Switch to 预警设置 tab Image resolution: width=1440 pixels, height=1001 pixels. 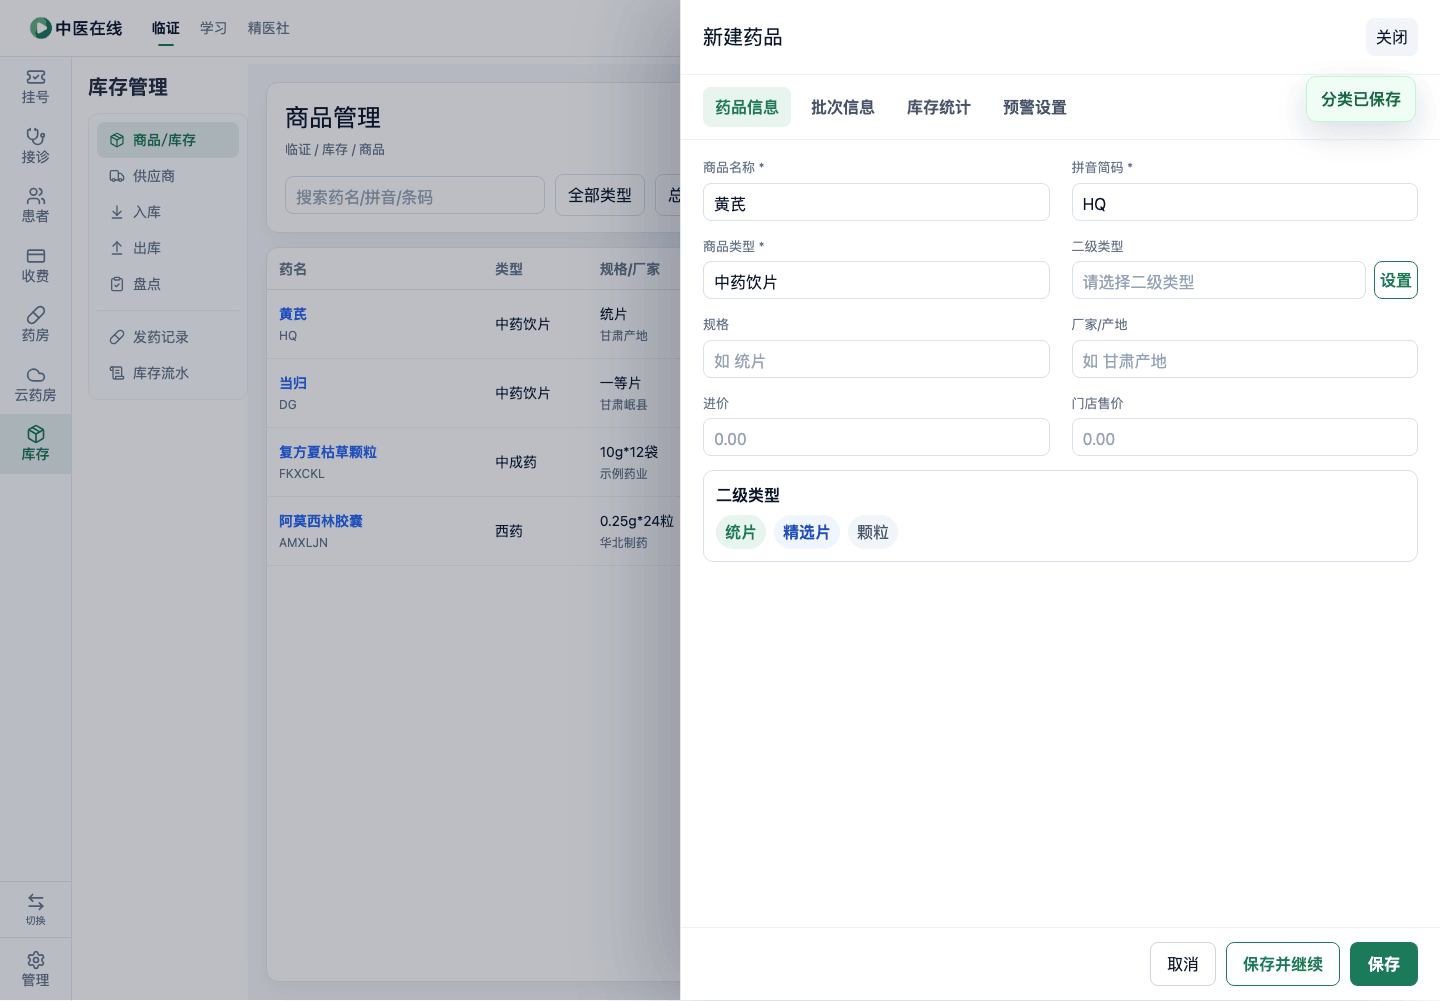point(1035,107)
